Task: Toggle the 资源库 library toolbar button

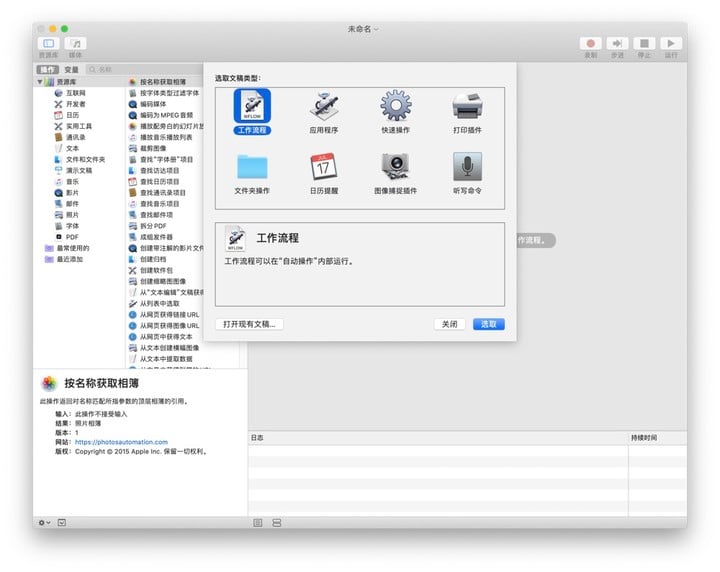Action: [48, 44]
